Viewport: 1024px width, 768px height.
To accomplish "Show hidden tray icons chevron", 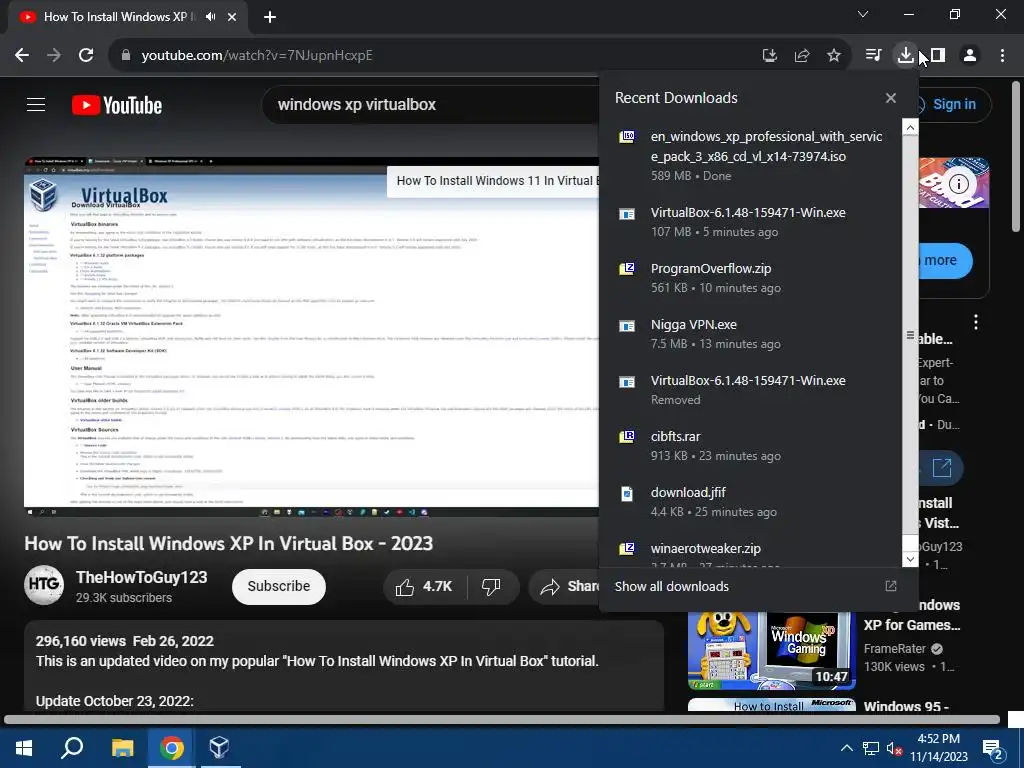I will click(846, 748).
